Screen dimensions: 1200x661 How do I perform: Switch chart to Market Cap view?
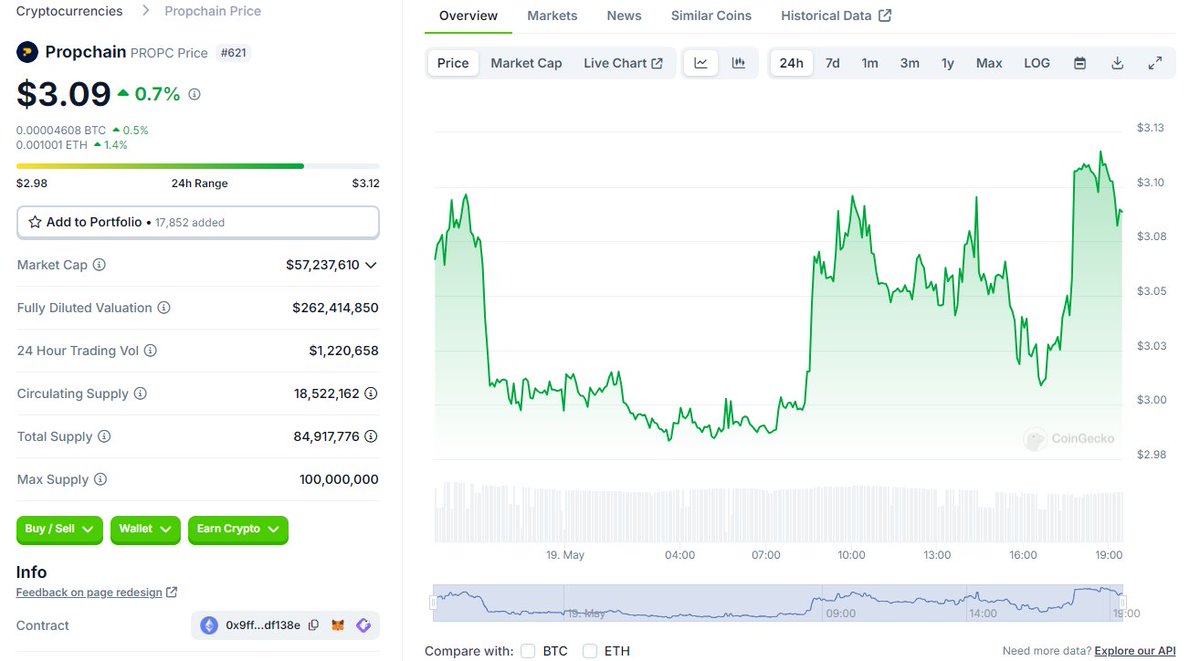526,63
